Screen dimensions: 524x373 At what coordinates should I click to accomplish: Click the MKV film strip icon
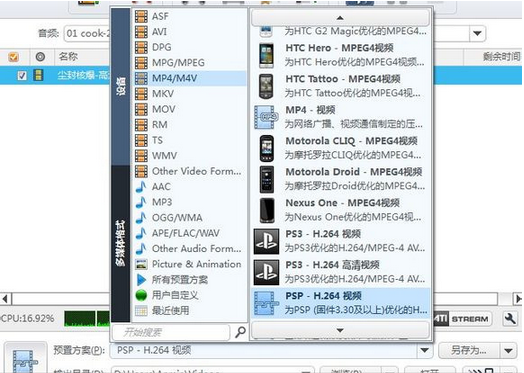pos(141,94)
